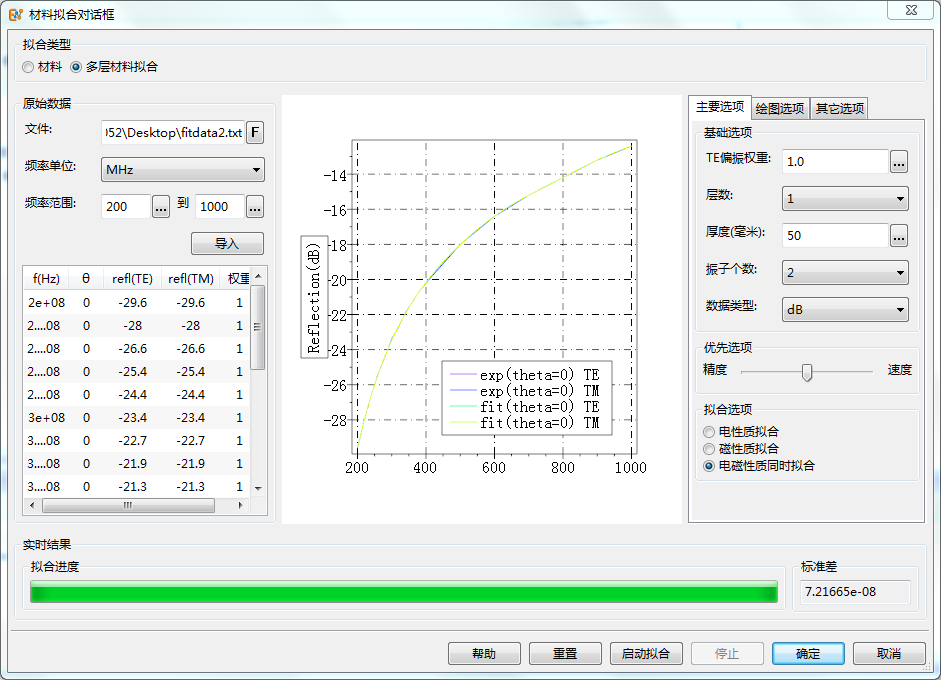Click the 导入 import button
Screen dimensions: 941x680
[227, 244]
